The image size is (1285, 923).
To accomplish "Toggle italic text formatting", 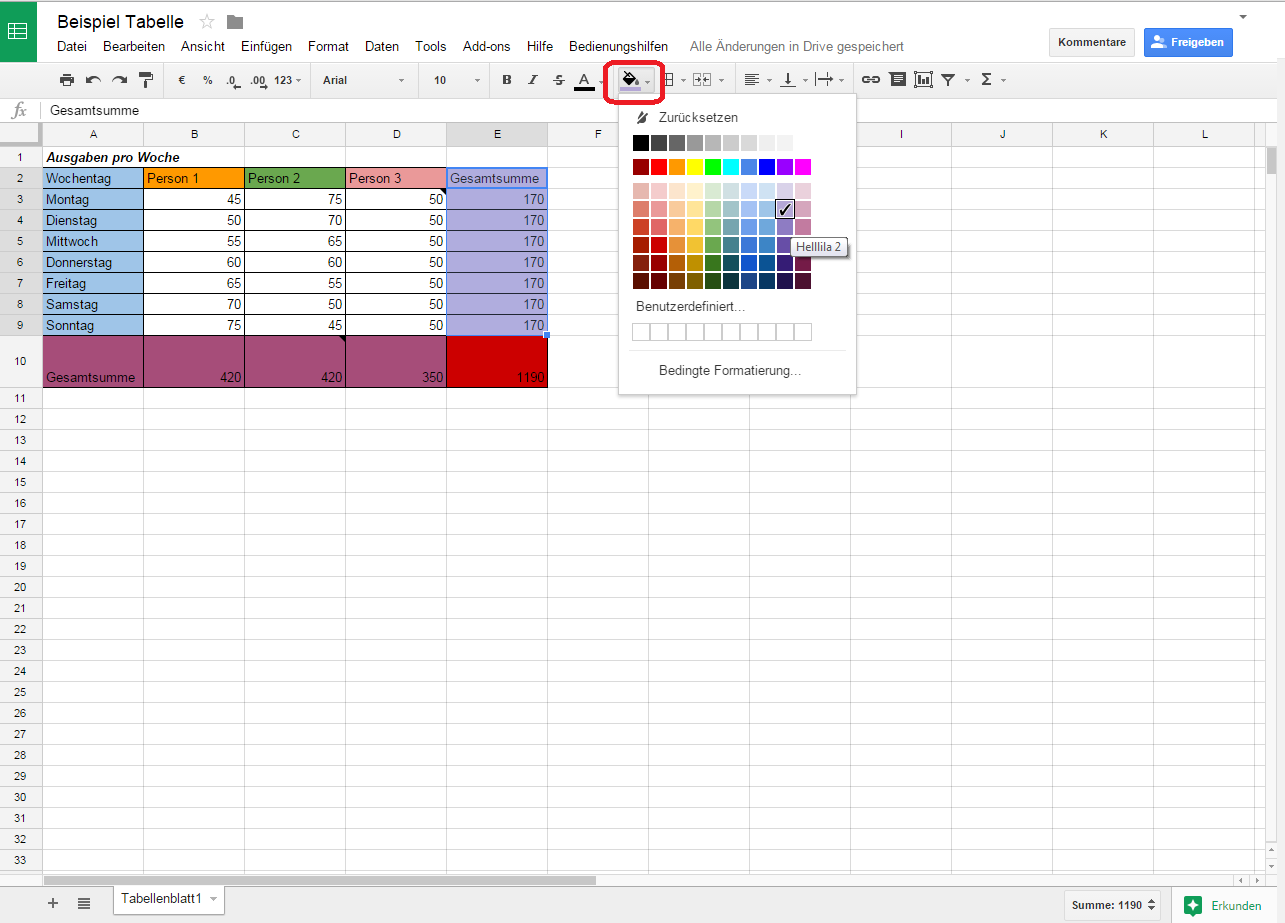I will tap(533, 80).
